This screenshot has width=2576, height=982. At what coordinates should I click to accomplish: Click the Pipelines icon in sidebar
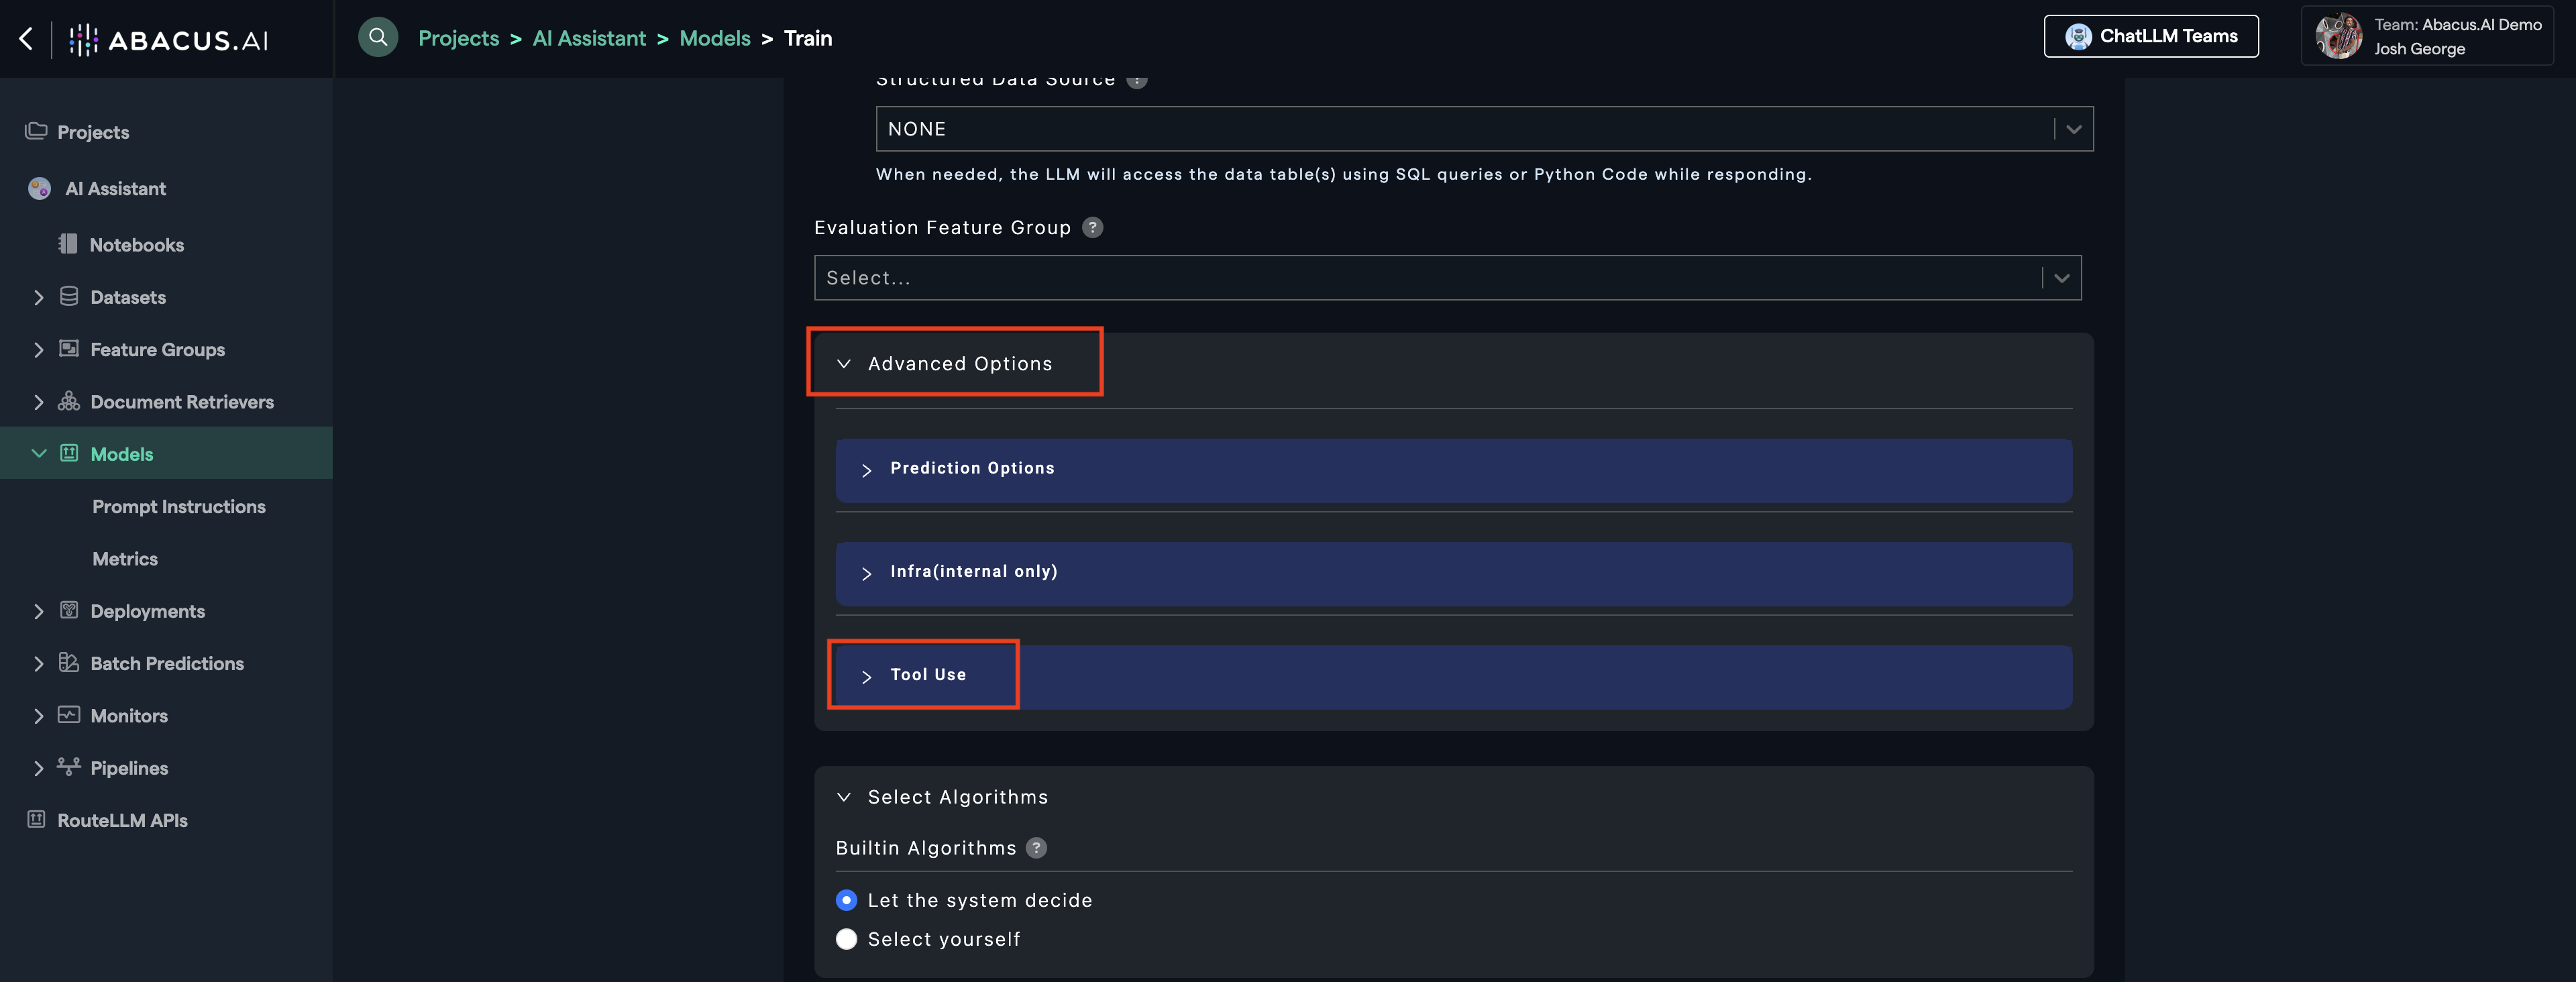pos(69,767)
